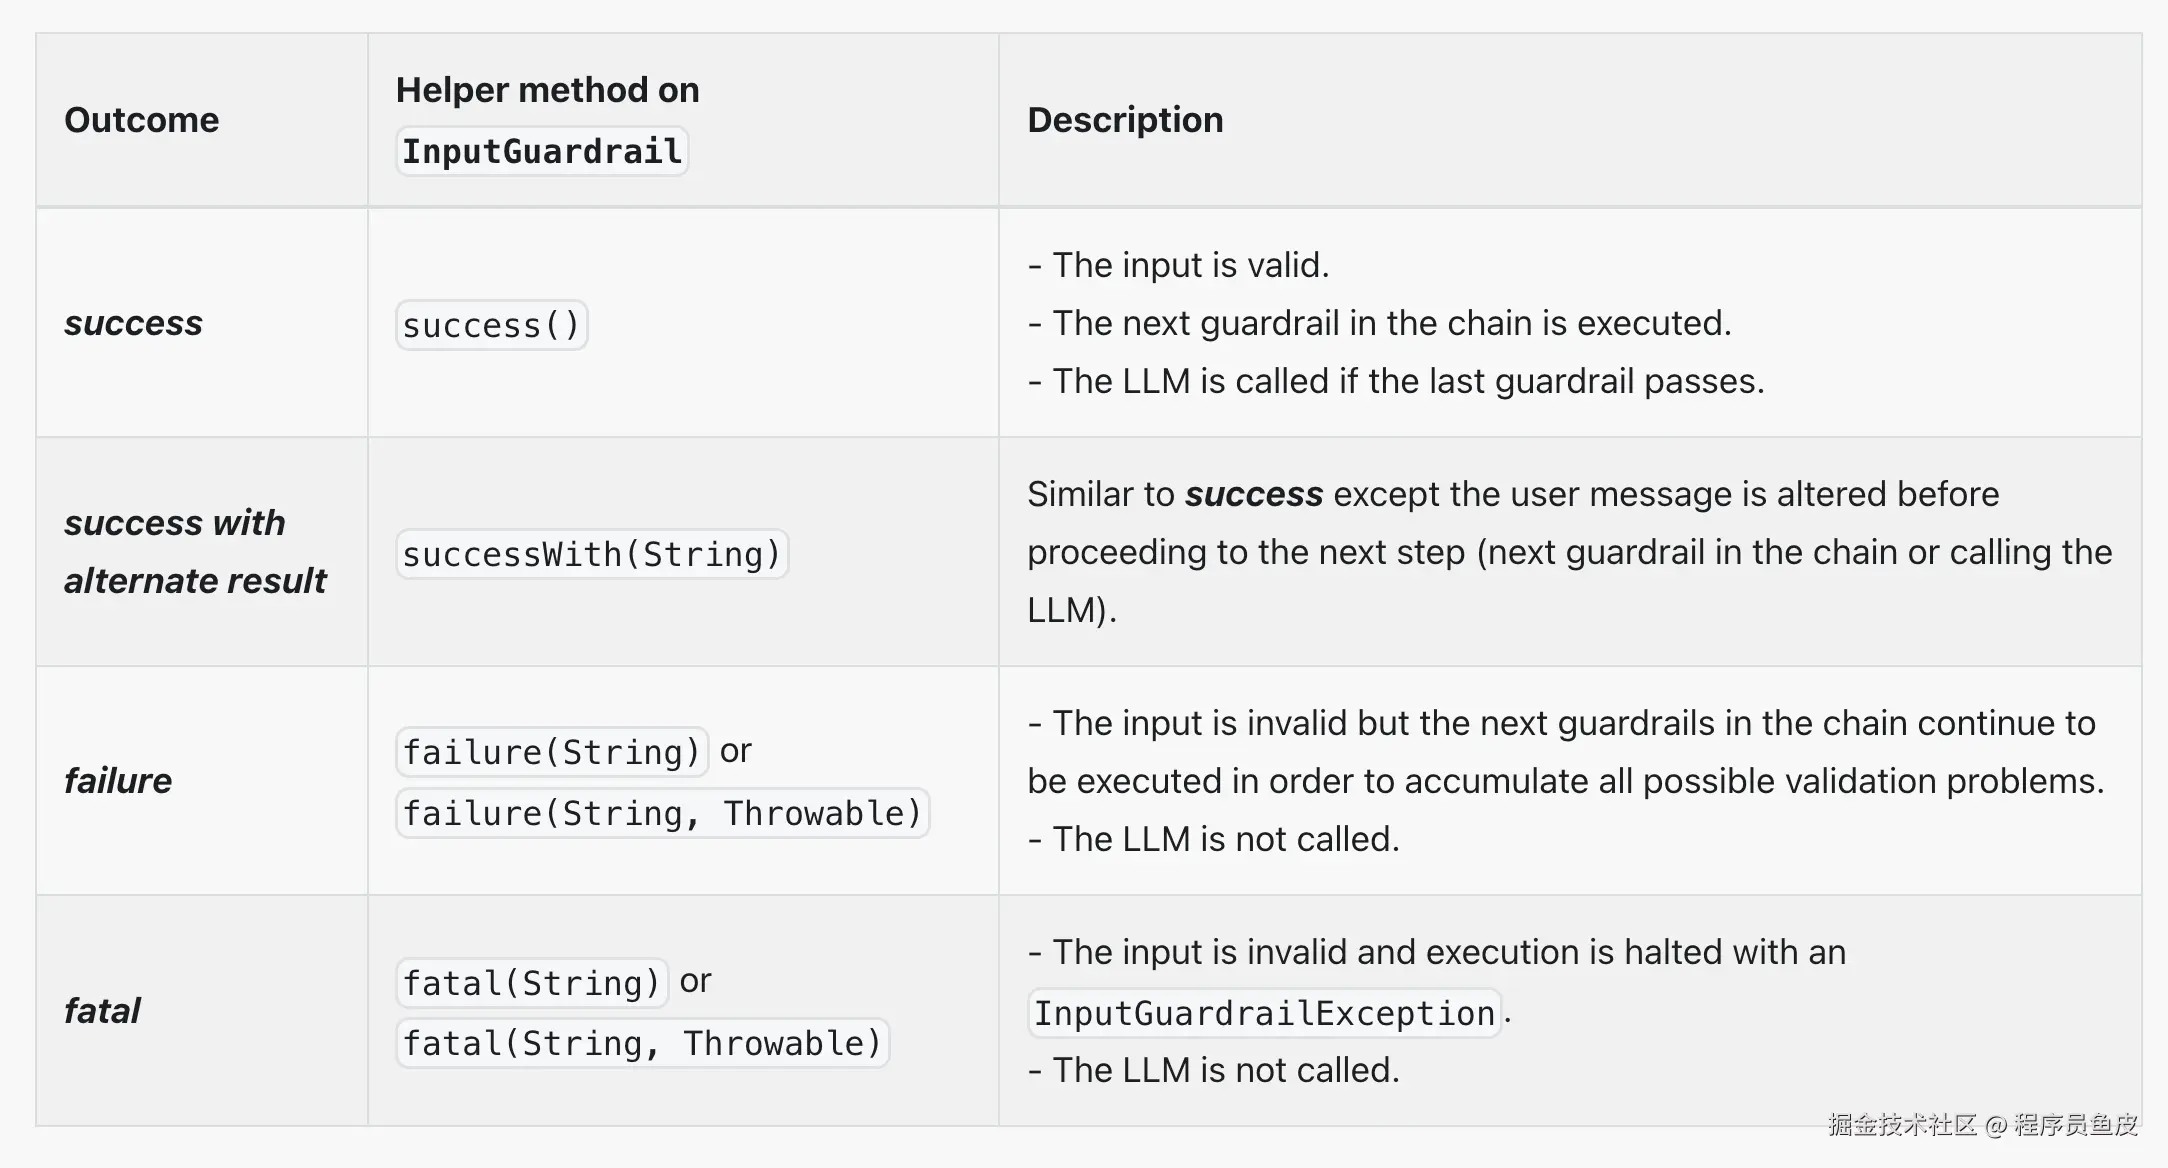Viewport: 2168px width, 1168px height.
Task: Click the Description column header
Action: [1125, 120]
